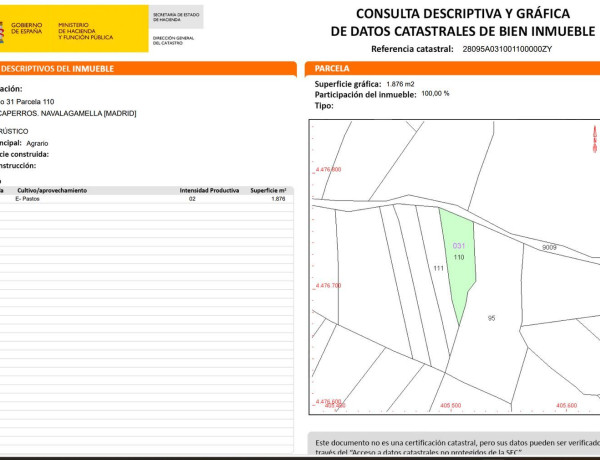Viewport: 600px width, 460px height.
Task: Click polygon label 031 on map
Action: click(x=458, y=246)
